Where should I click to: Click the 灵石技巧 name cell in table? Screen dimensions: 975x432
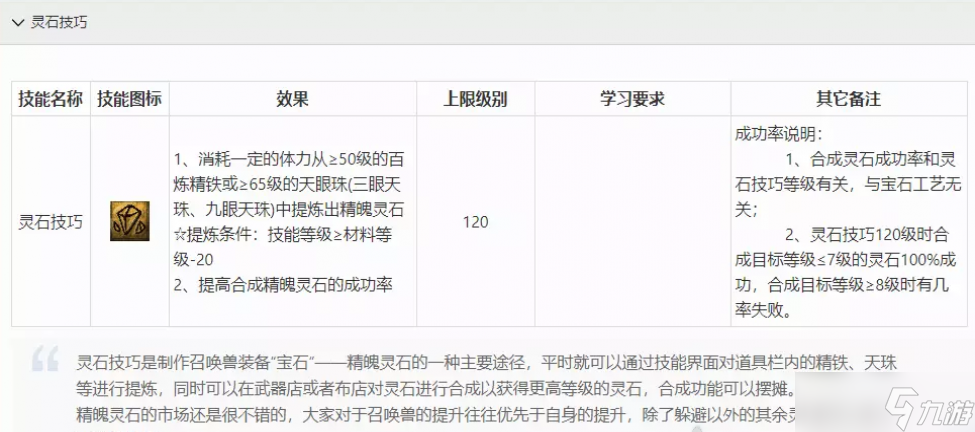click(x=51, y=222)
